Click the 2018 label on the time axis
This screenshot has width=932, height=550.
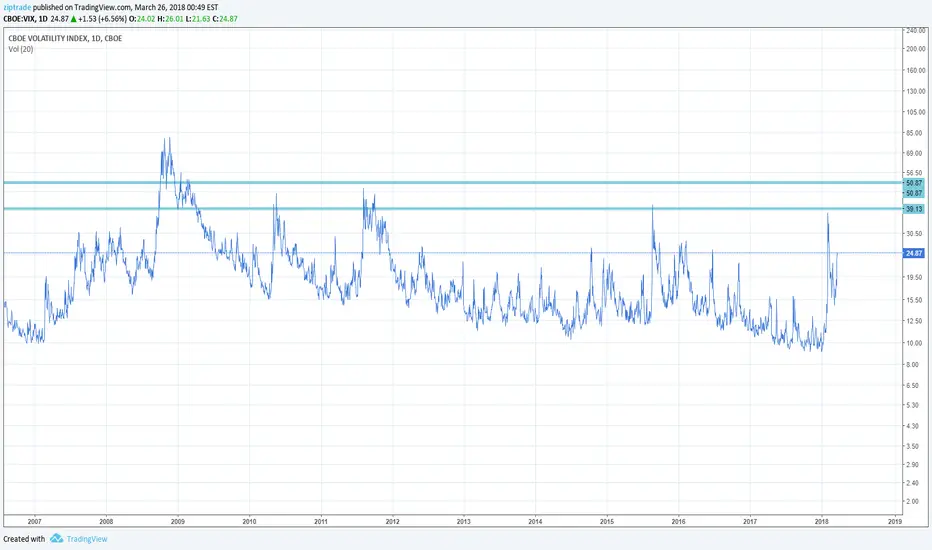821,521
